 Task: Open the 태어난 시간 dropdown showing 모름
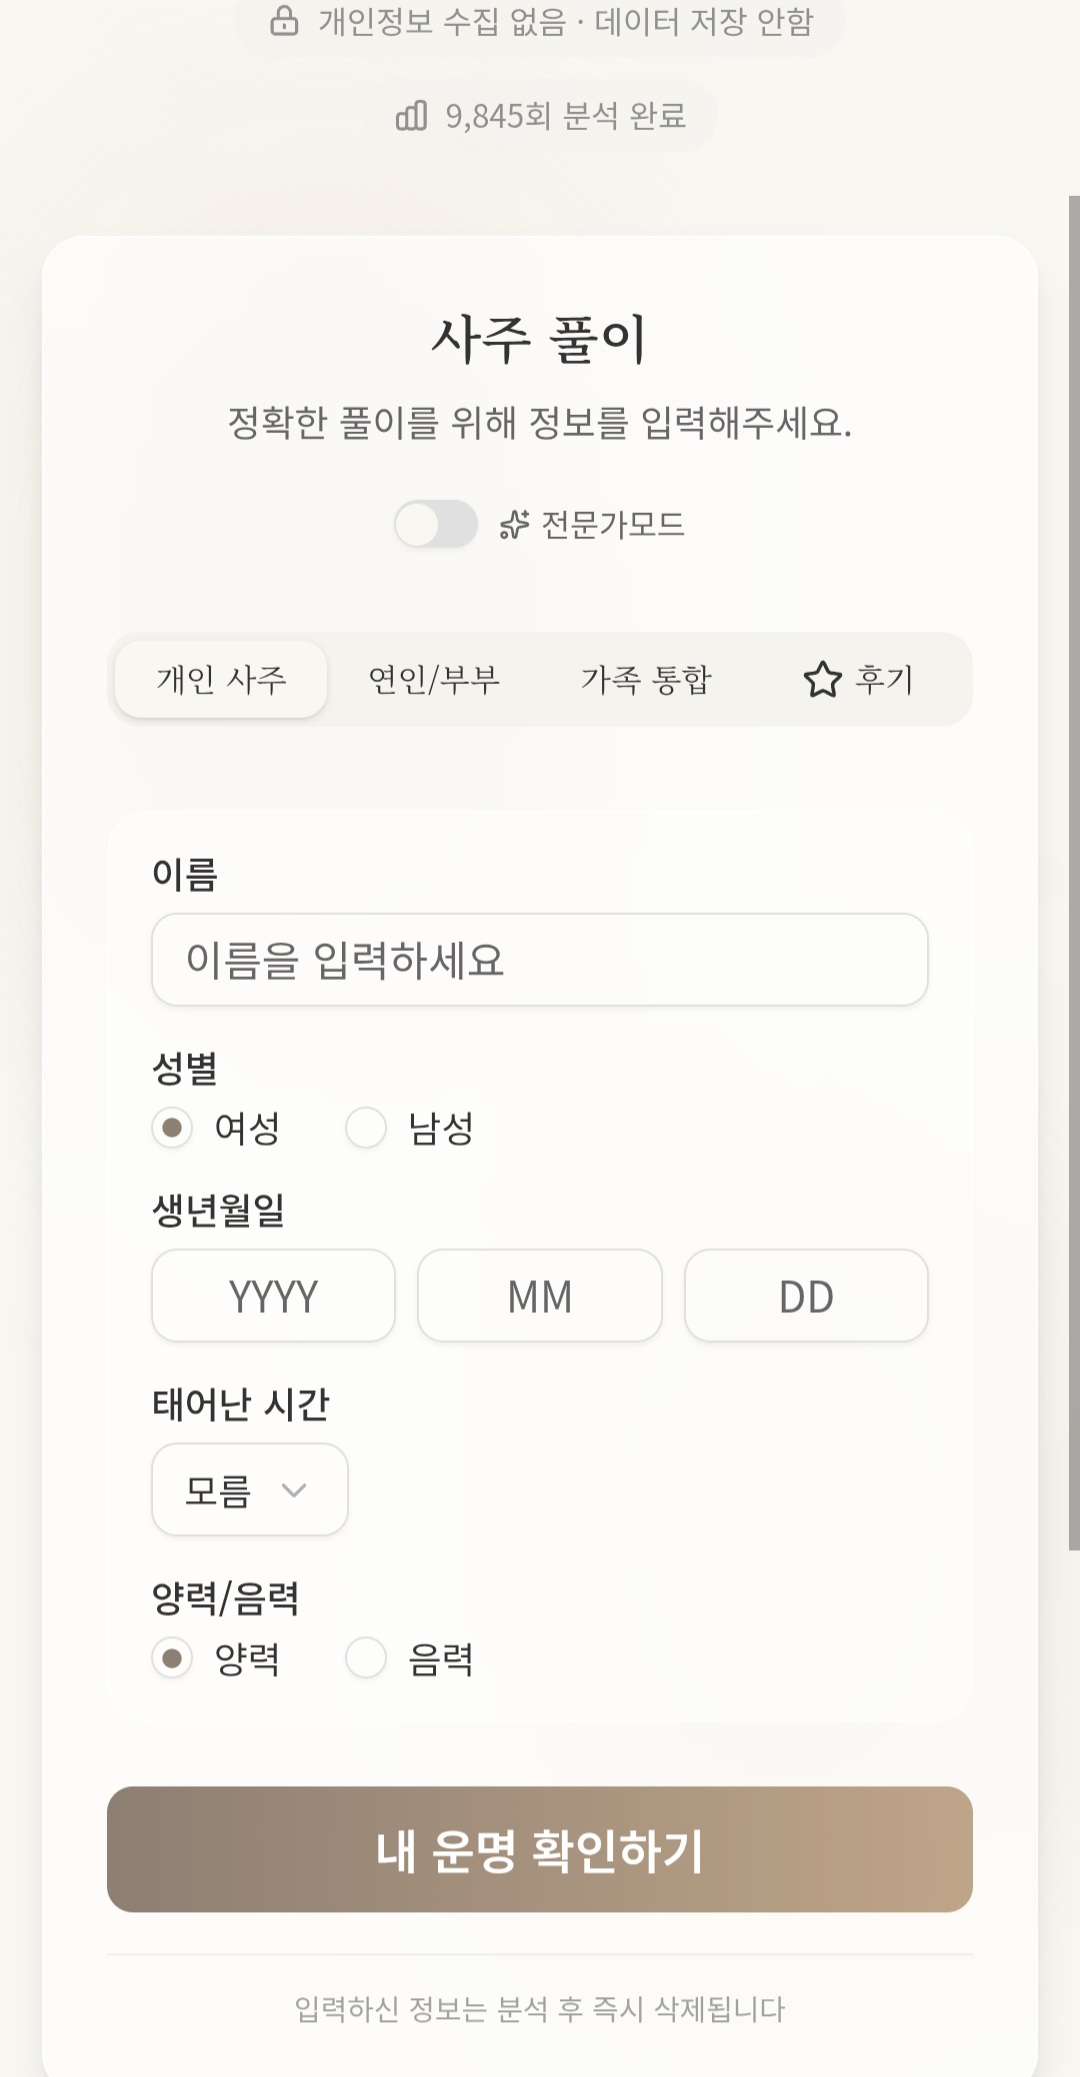coord(250,1490)
